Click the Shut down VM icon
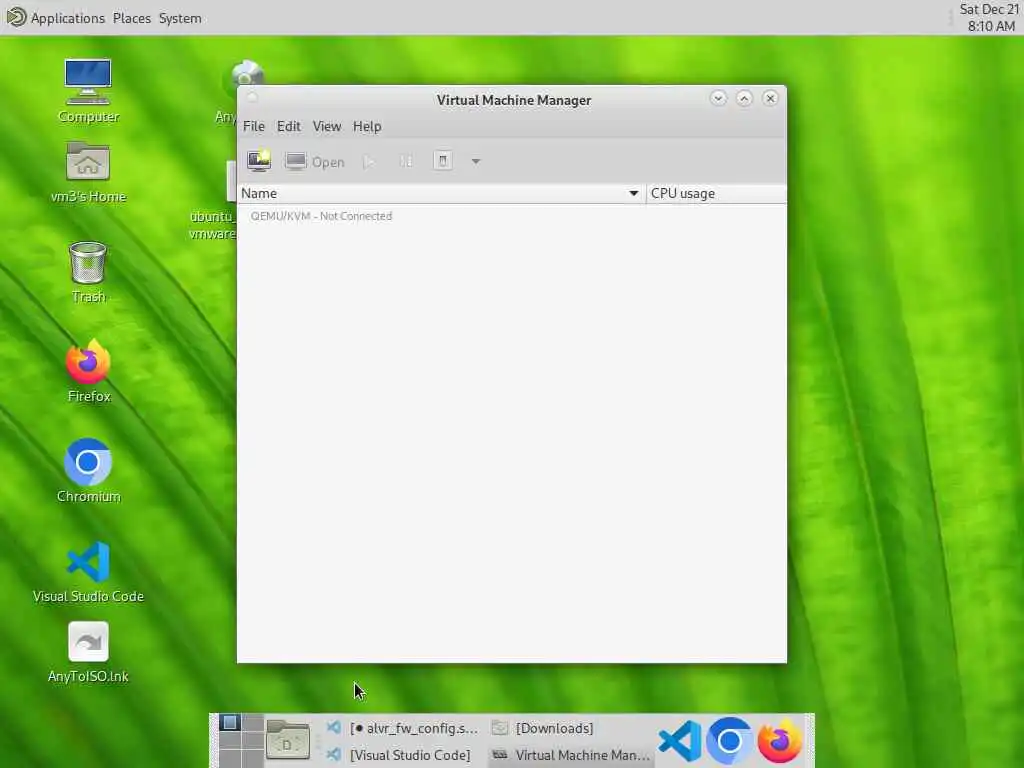The height and width of the screenshot is (768, 1024). pos(443,161)
